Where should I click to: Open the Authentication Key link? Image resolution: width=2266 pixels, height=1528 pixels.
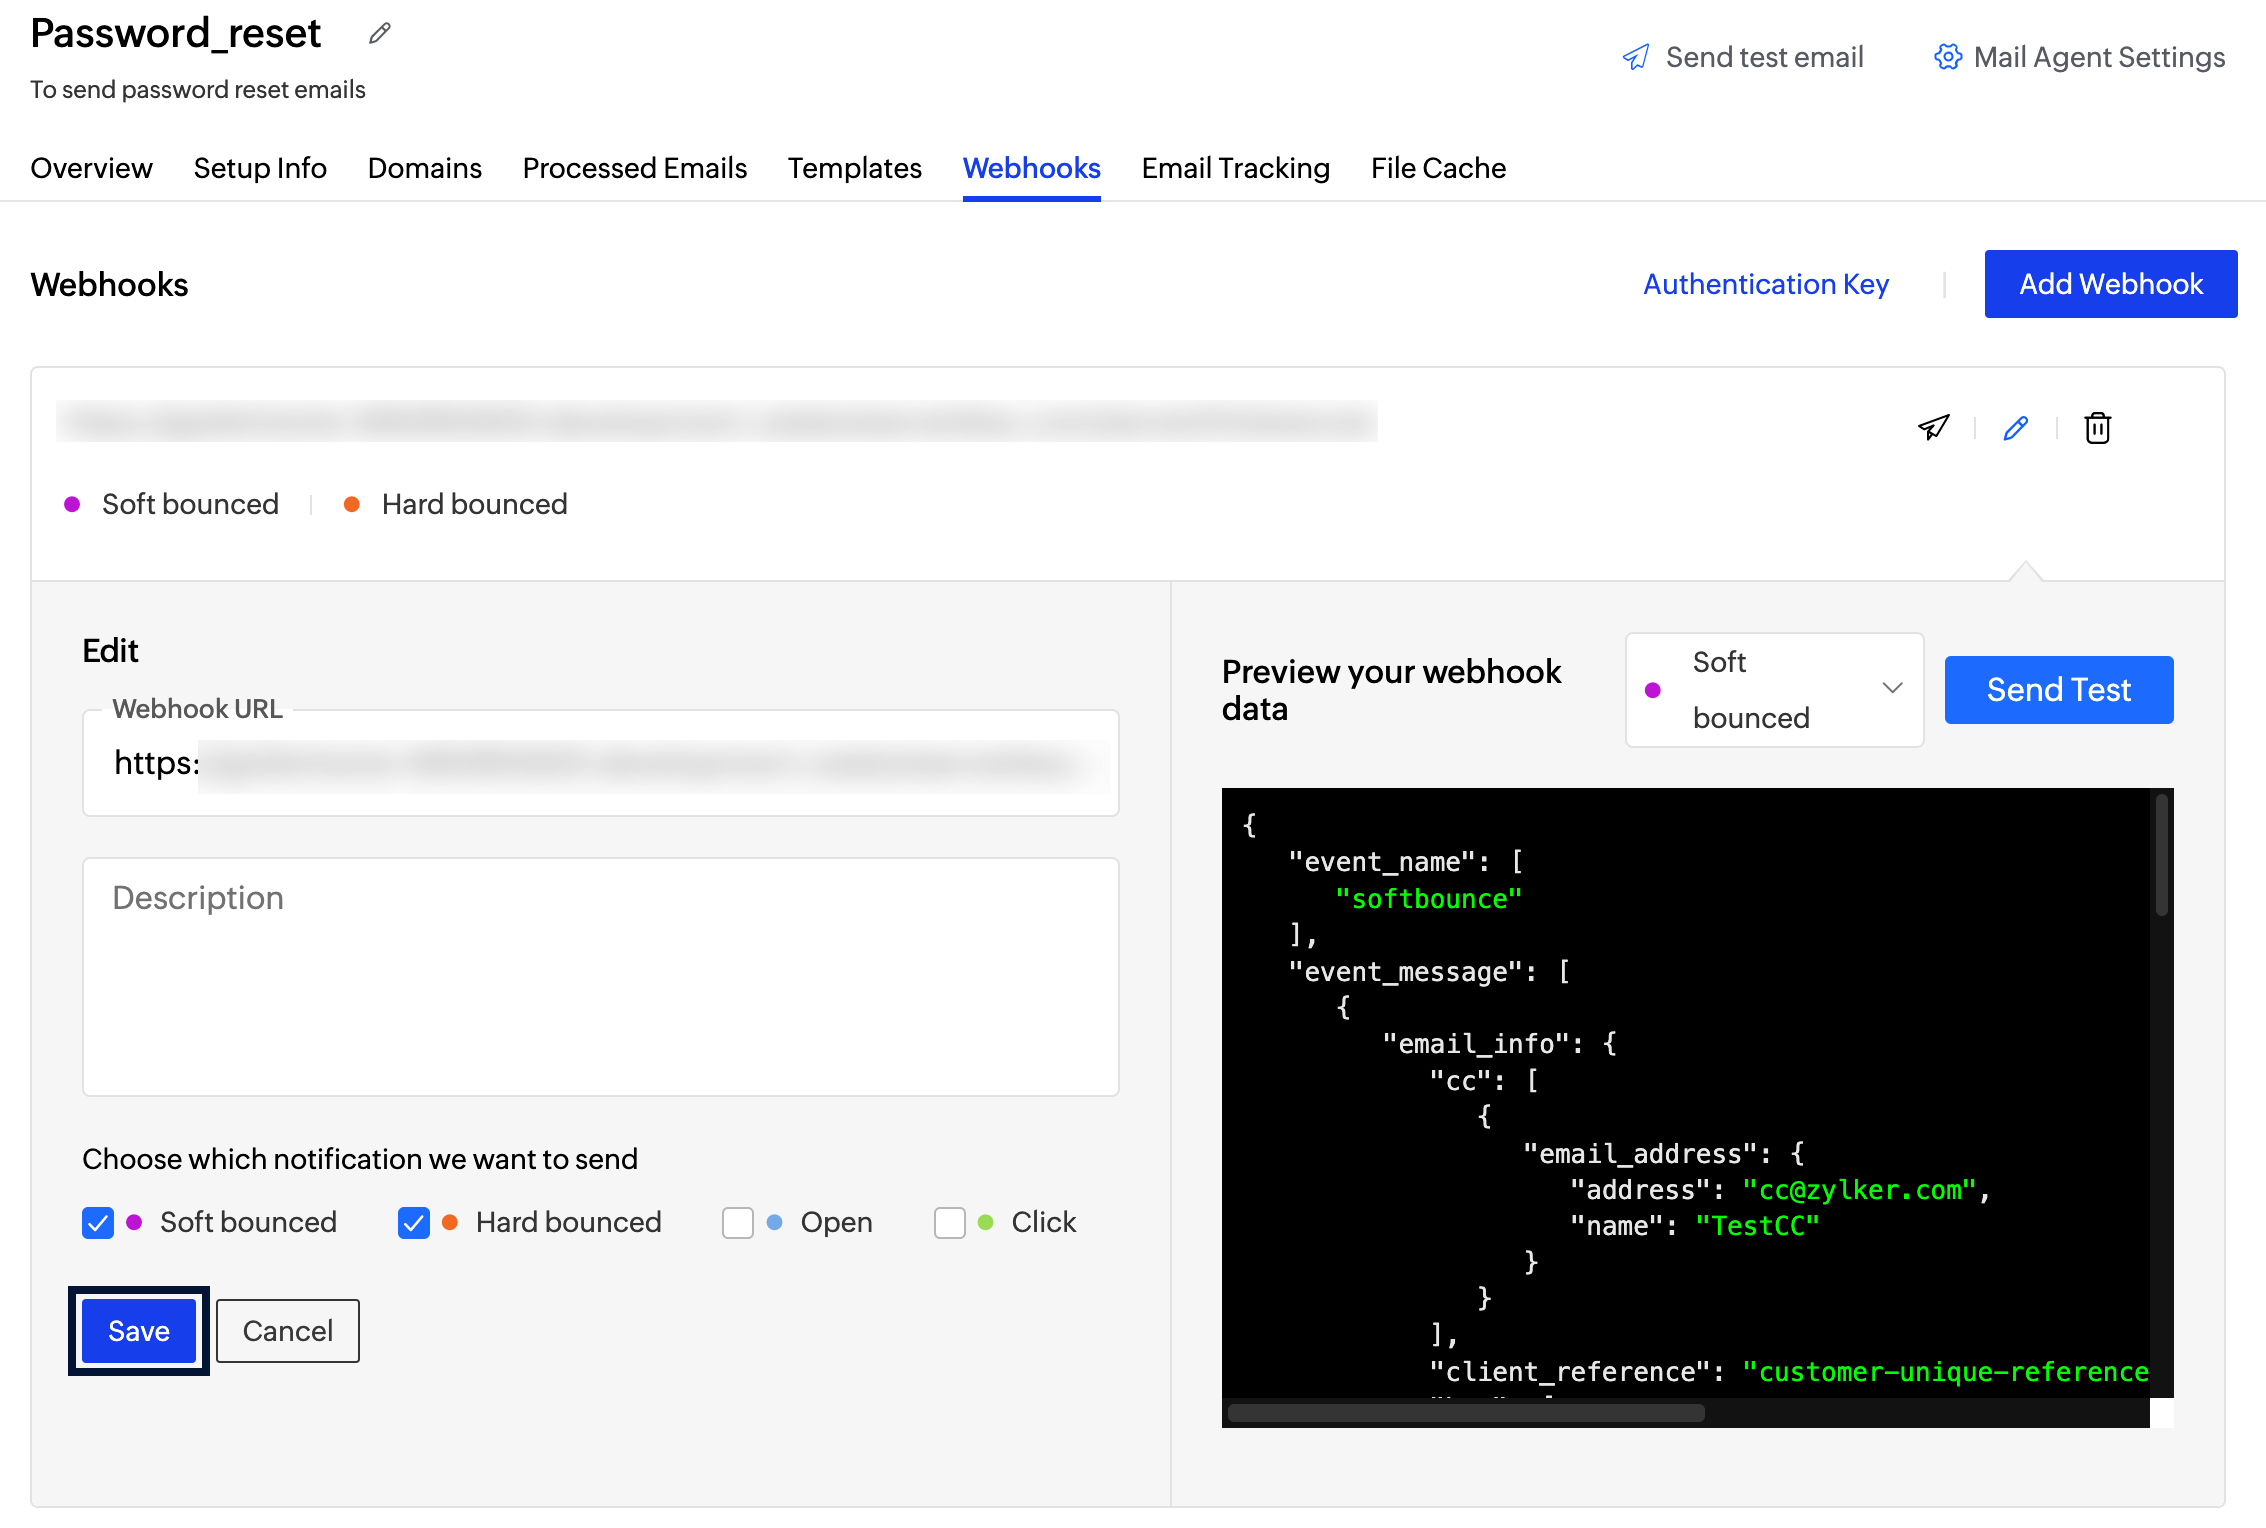1765,284
